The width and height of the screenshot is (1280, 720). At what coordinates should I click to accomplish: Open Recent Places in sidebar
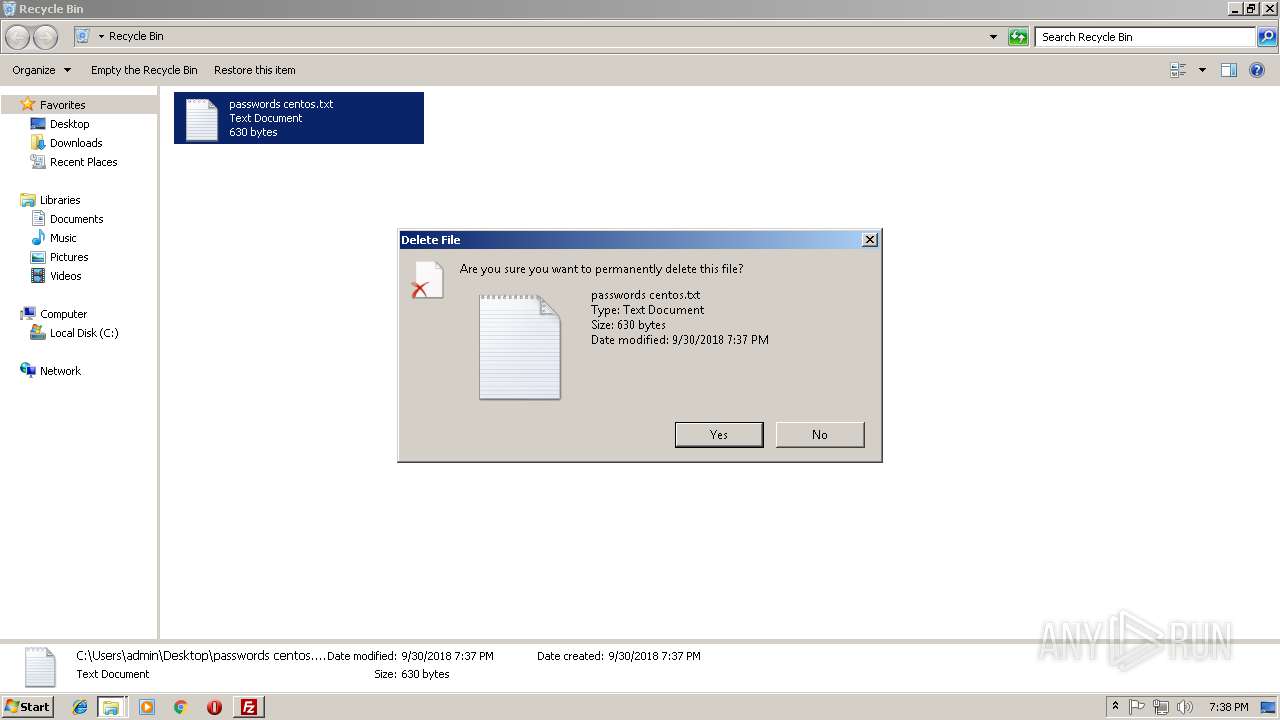coord(83,162)
